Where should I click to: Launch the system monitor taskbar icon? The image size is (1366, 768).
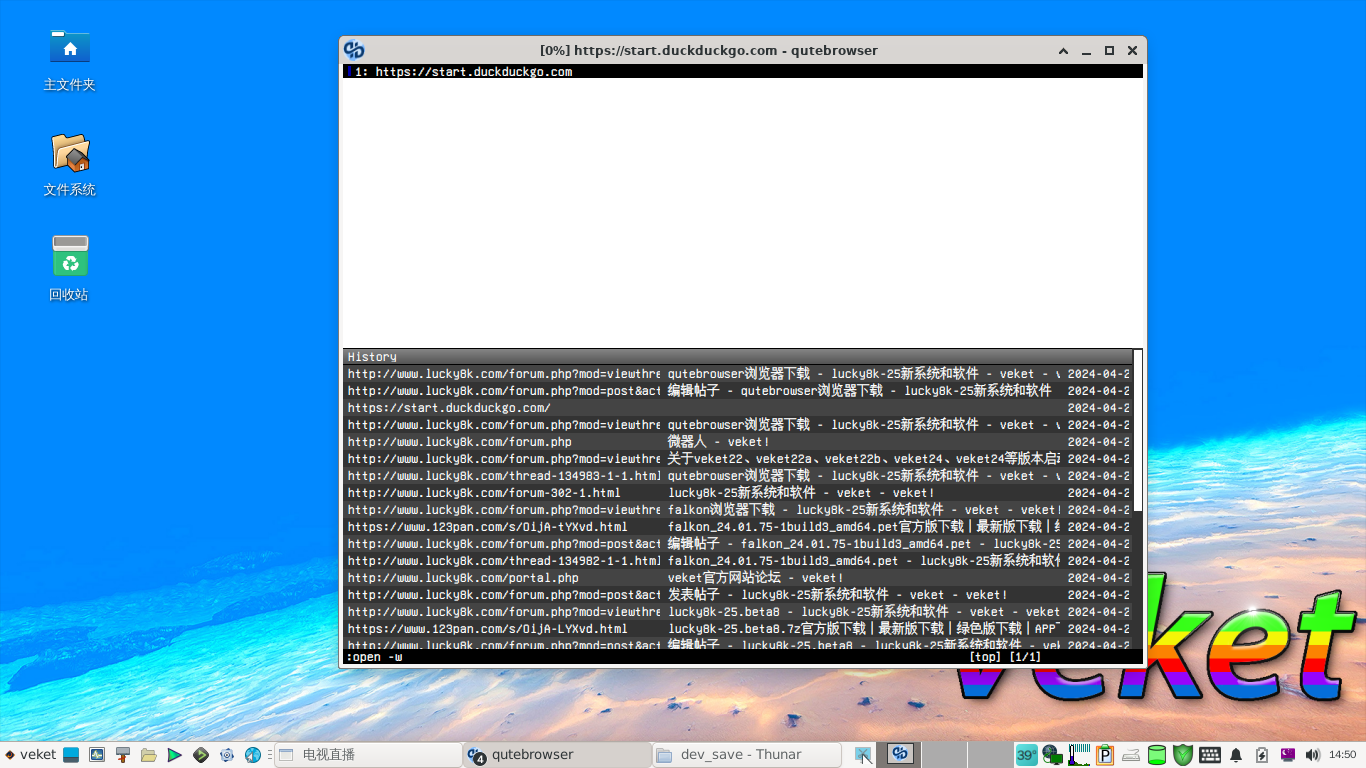(x=97, y=755)
